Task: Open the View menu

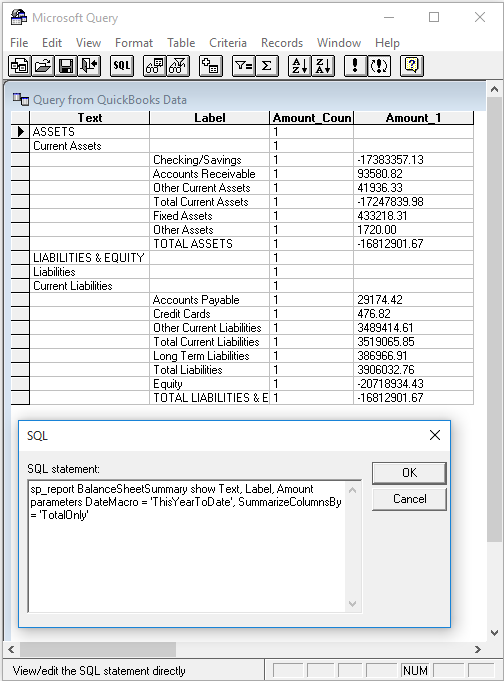Action: (x=88, y=43)
